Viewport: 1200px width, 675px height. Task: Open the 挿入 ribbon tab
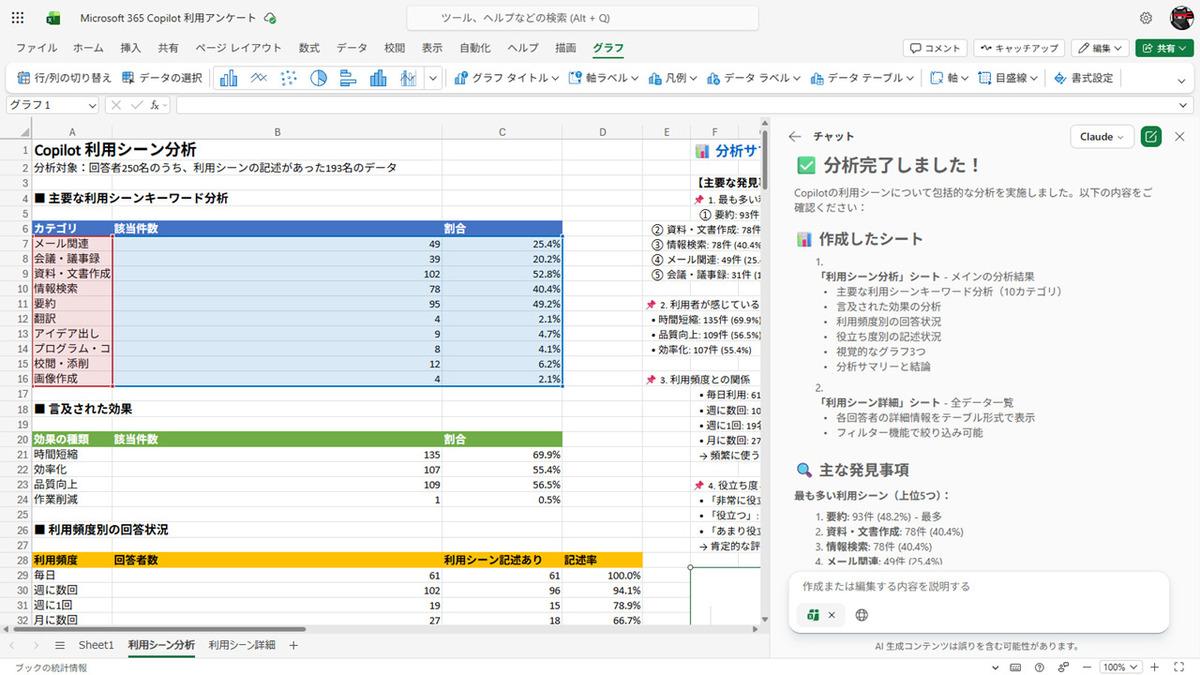click(x=131, y=48)
